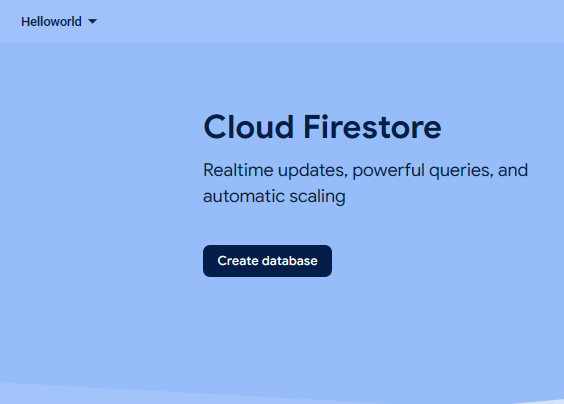
Task: Select the Cloud Firestore heading text
Action: click(322, 127)
